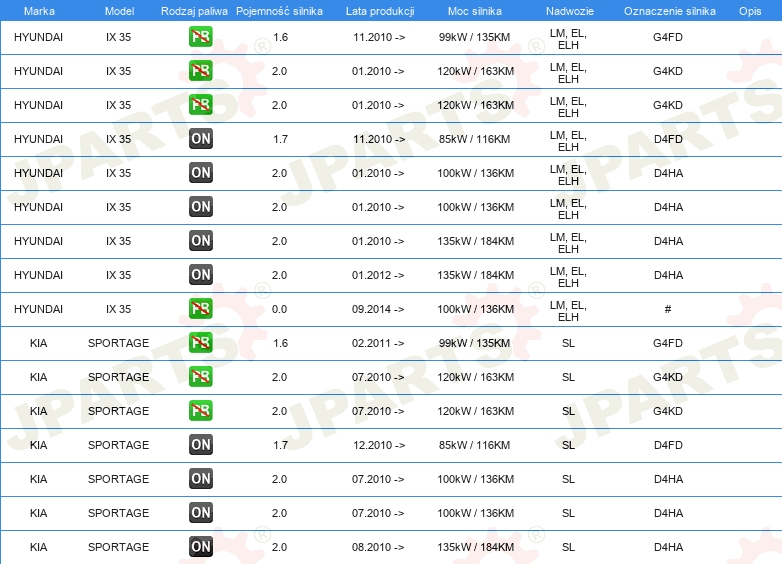The width and height of the screenshot is (782, 564).
Task: Click the PB fuel icon for Kia Sportage 1.6
Action: [x=200, y=343]
